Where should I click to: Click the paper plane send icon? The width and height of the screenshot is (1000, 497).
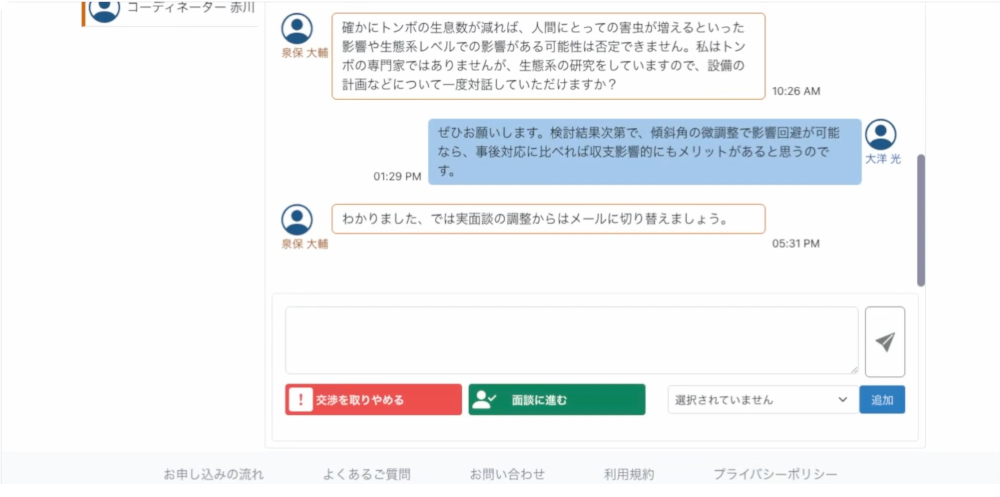point(885,342)
